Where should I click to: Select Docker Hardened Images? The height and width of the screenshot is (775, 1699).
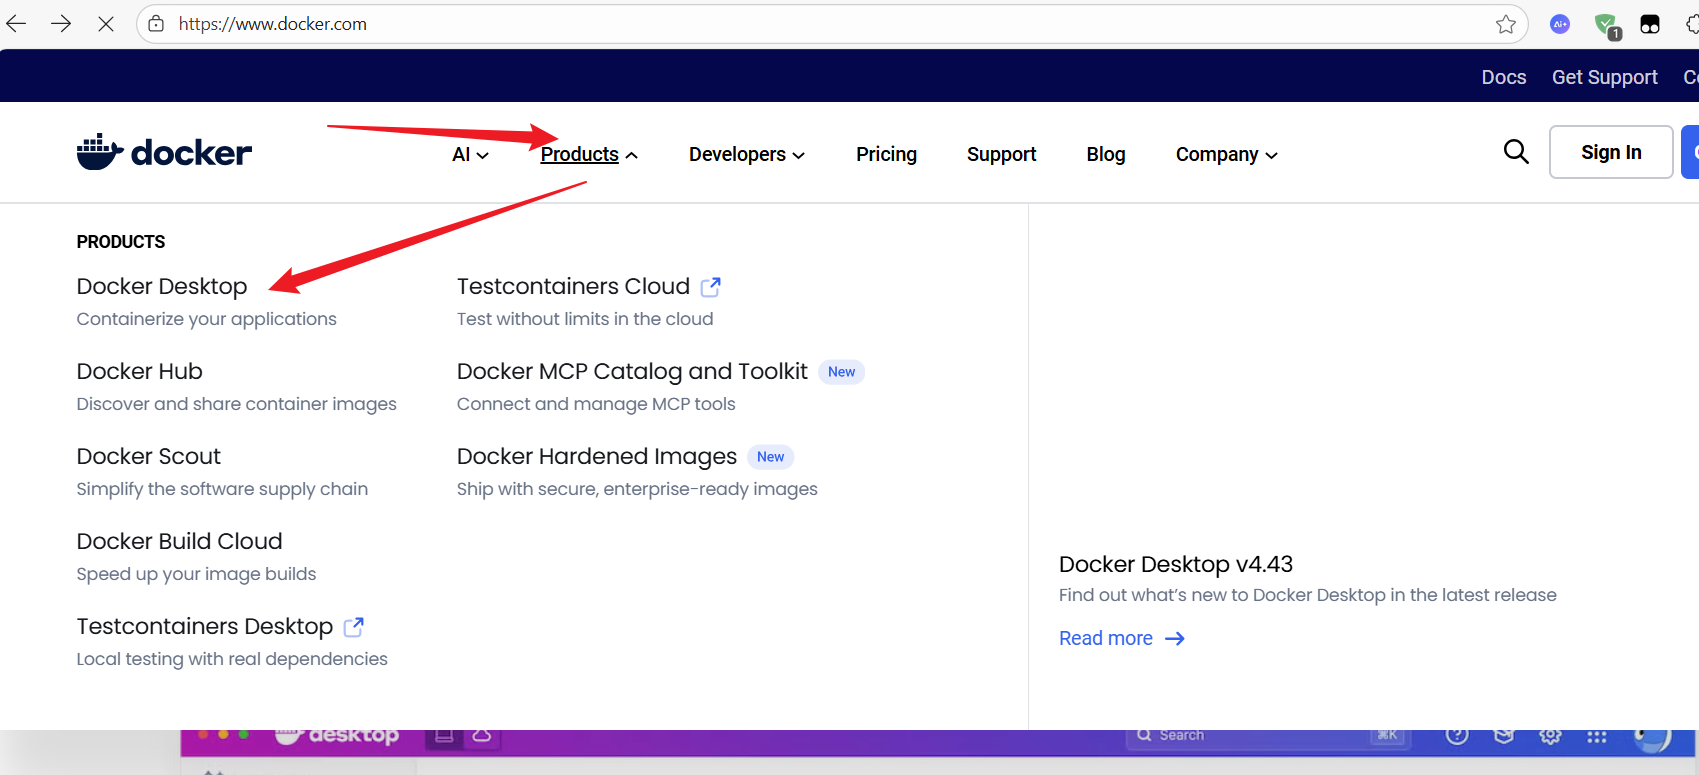pos(597,456)
